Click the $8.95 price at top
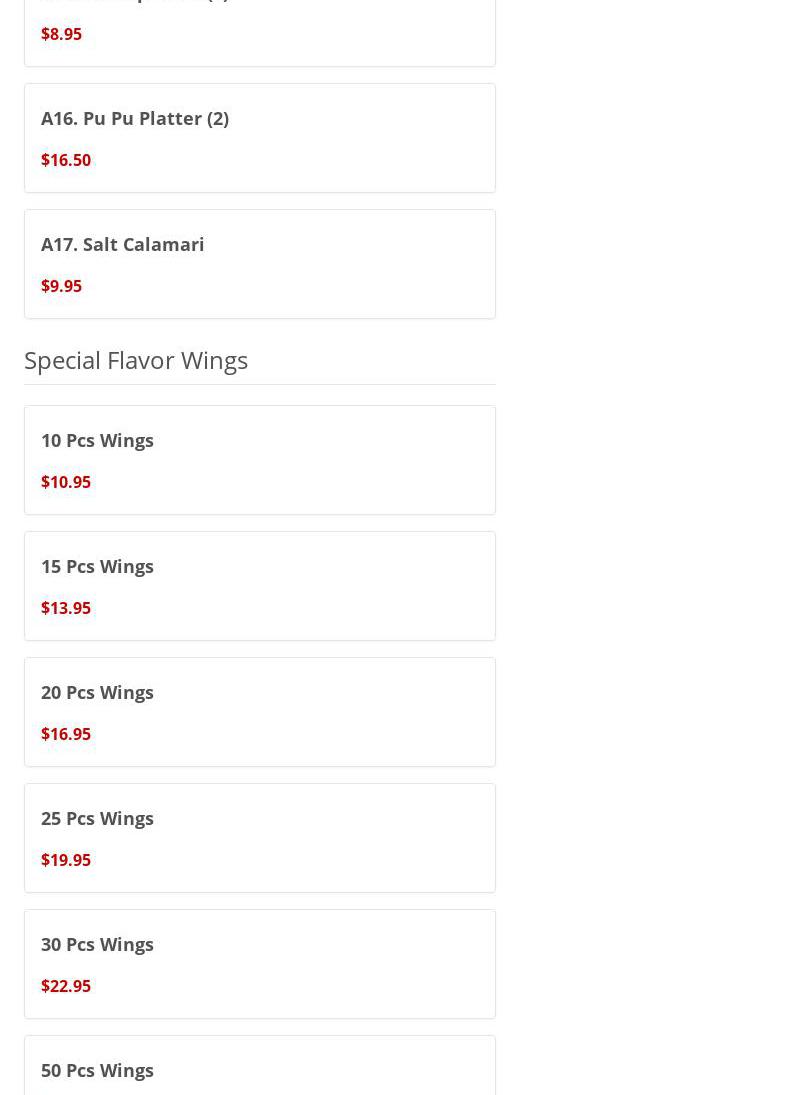Viewport: 785px width, 1095px height. pos(61,34)
